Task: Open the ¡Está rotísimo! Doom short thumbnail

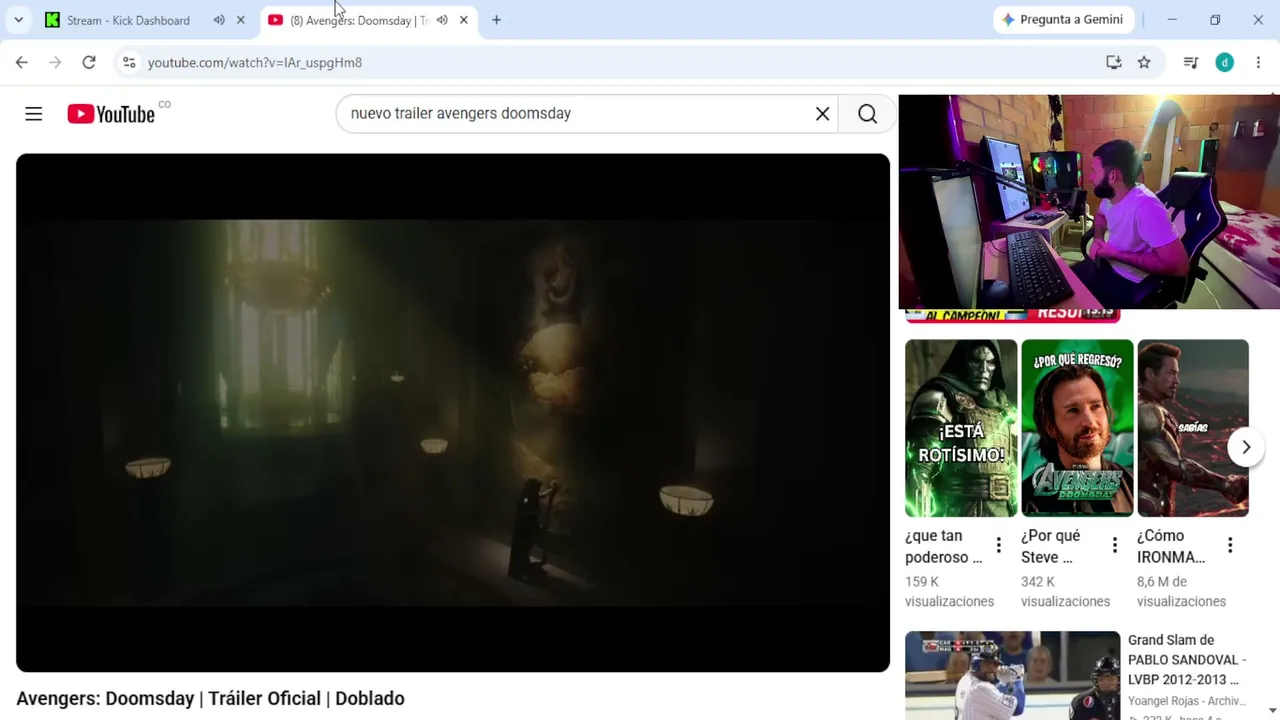Action: 961,428
